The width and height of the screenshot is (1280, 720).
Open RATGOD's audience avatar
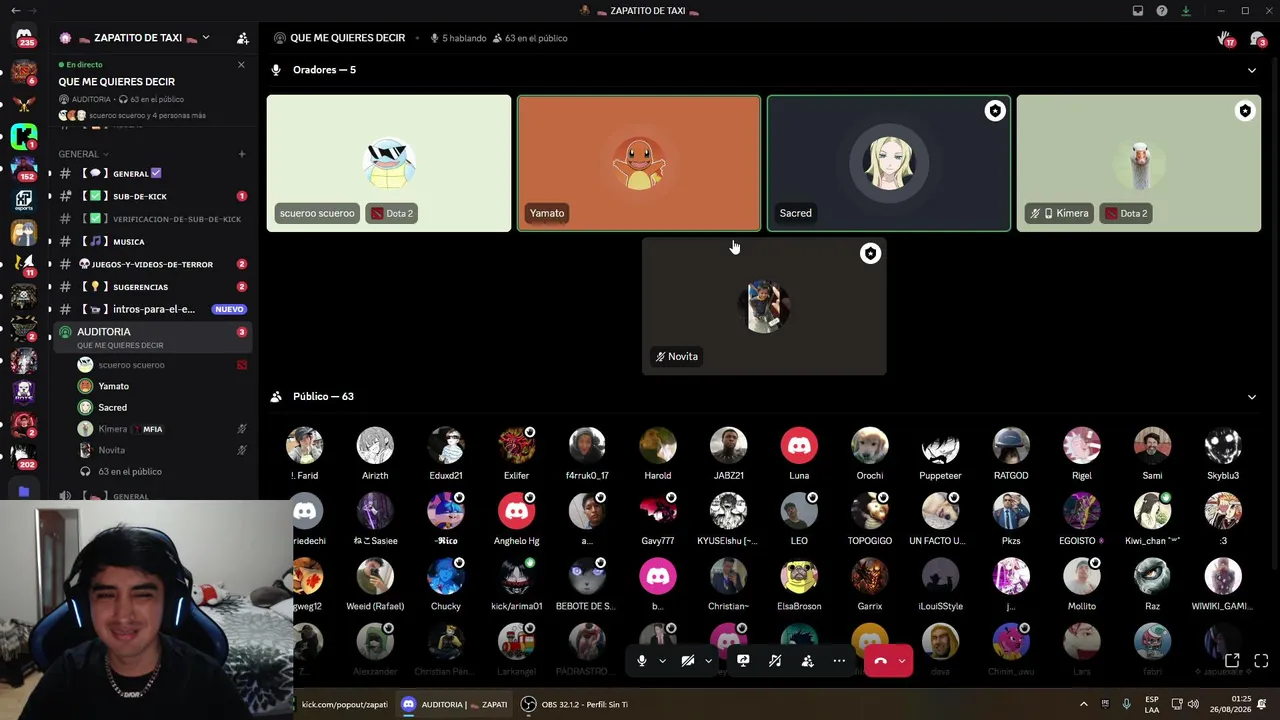1011,446
